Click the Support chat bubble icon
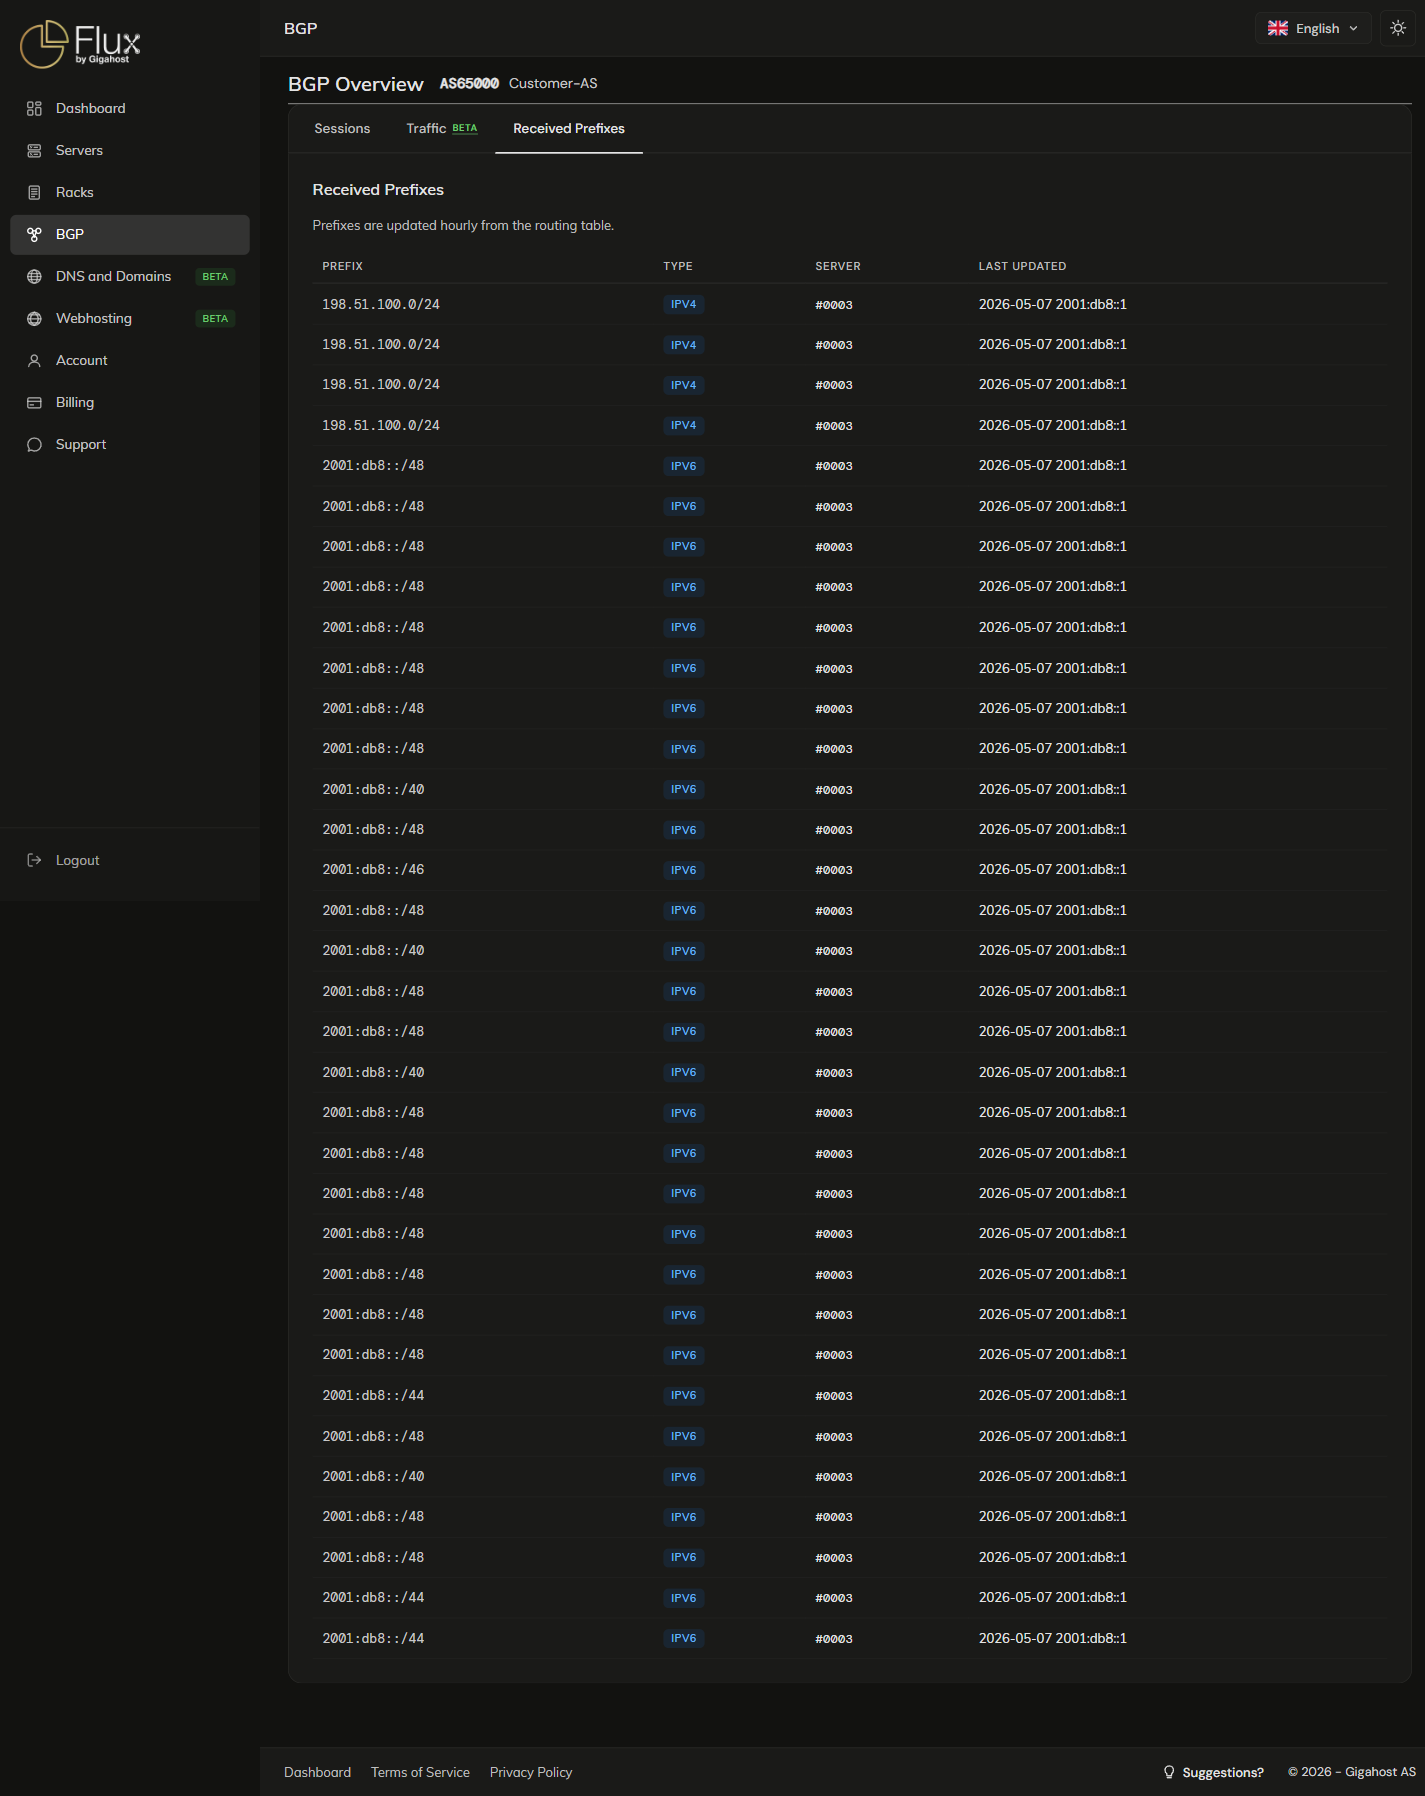 click(34, 444)
